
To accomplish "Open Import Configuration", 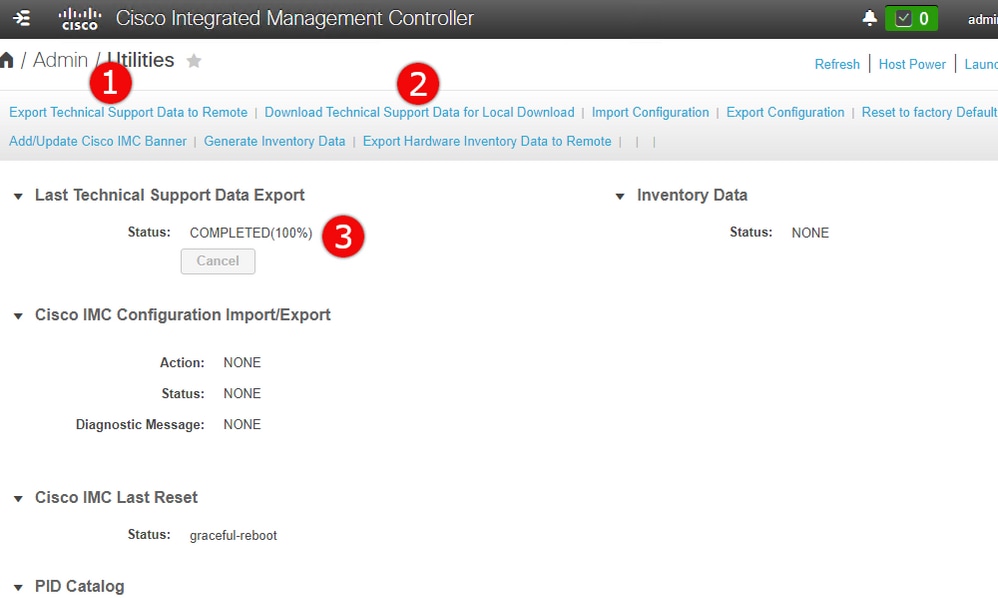I will (650, 112).
